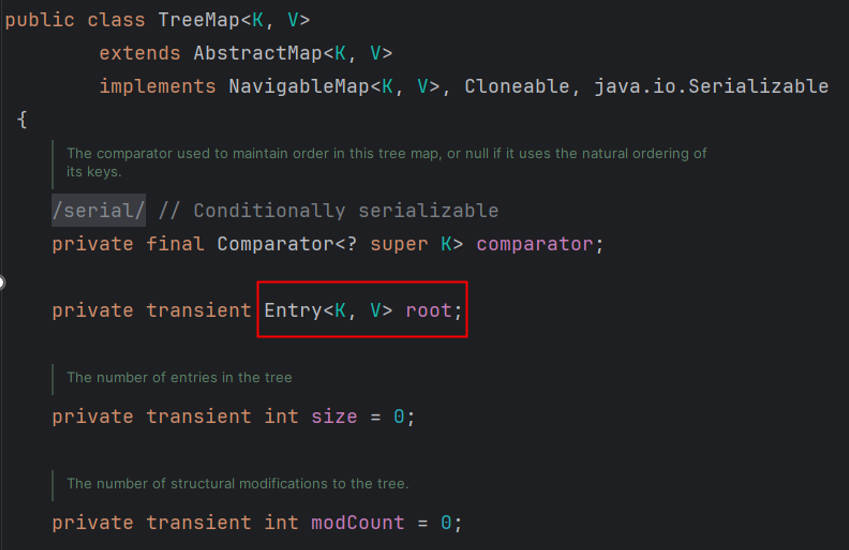Click the size field name
The image size is (849, 550).
pyautogui.click(x=334, y=416)
